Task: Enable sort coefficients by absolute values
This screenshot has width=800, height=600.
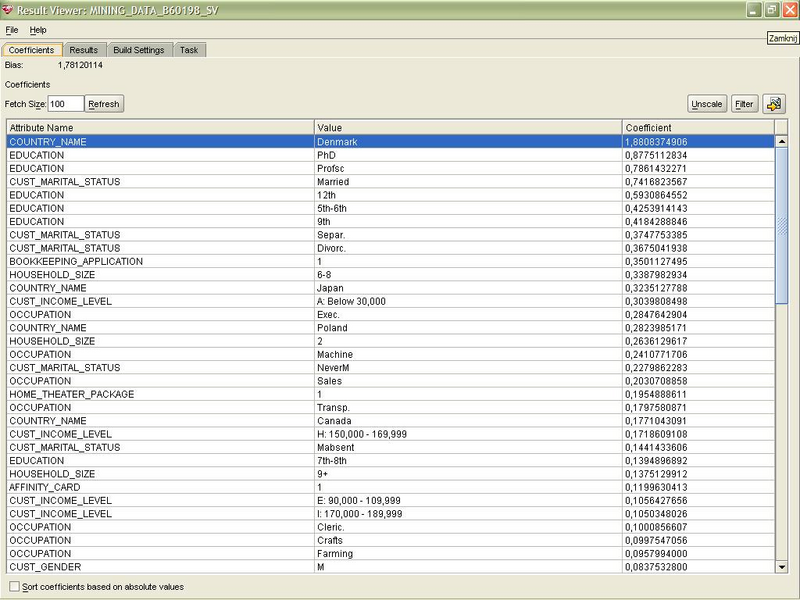Action: pos(14,587)
